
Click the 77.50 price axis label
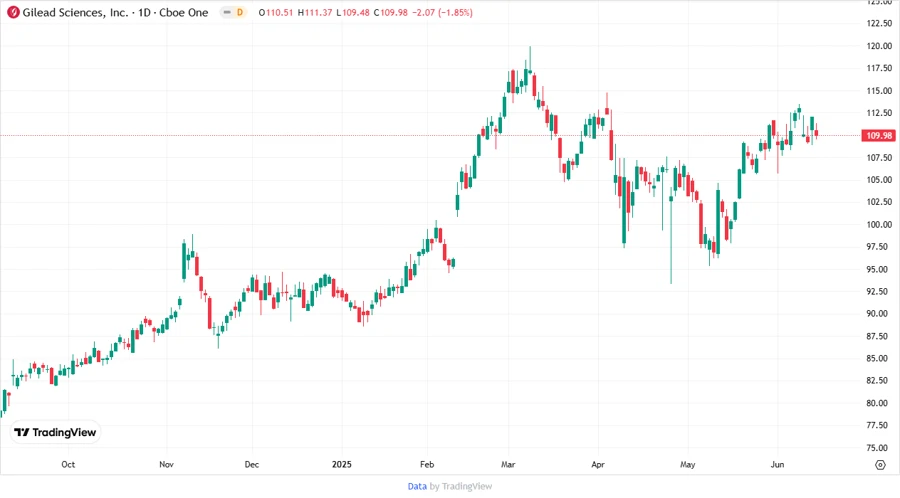[879, 425]
